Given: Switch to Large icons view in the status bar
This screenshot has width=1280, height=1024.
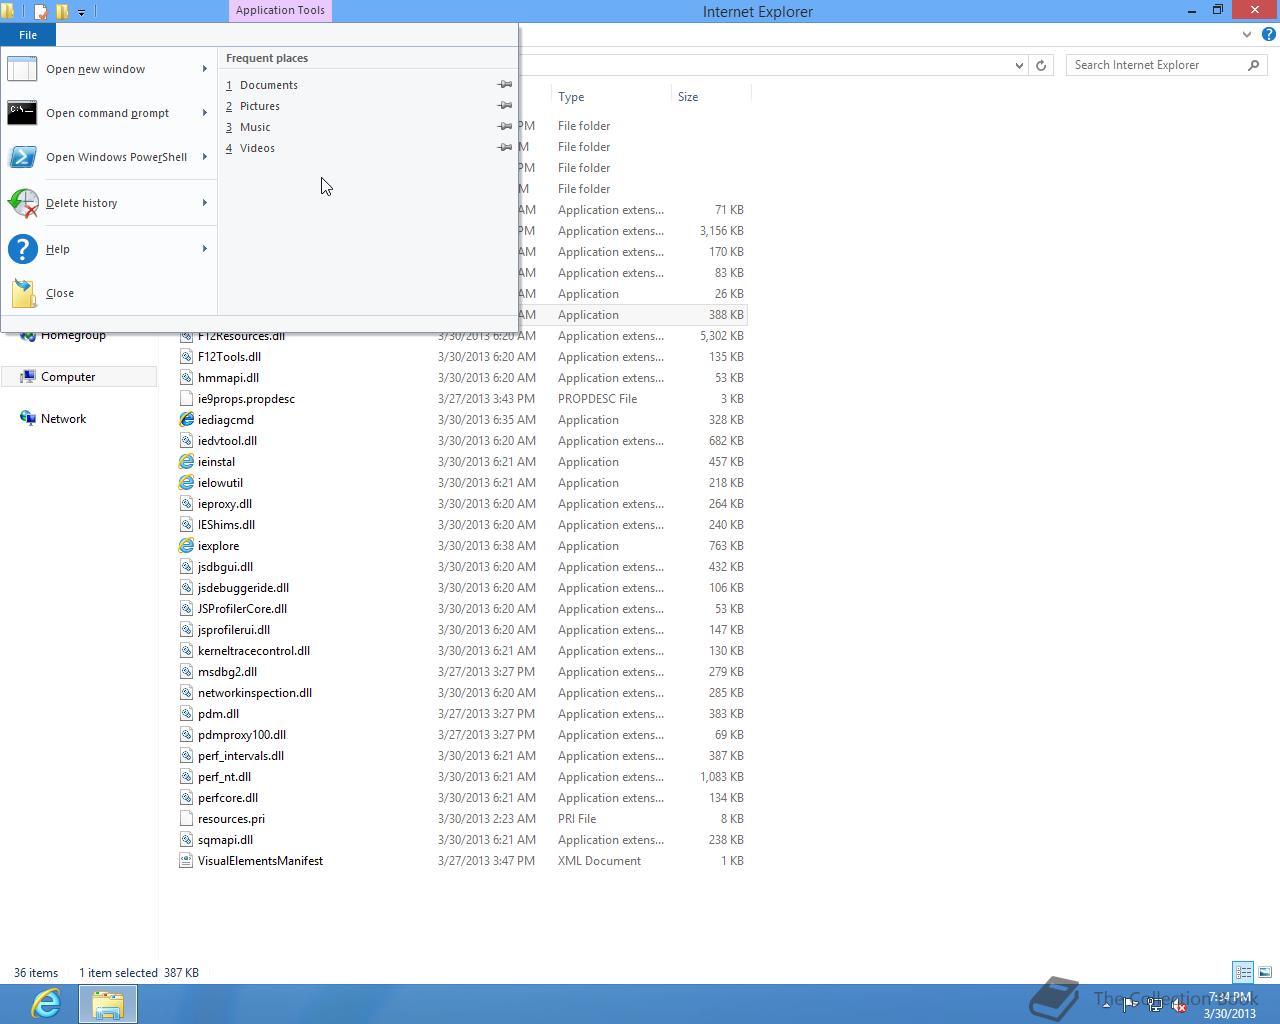Looking at the screenshot, I should coord(1265,972).
